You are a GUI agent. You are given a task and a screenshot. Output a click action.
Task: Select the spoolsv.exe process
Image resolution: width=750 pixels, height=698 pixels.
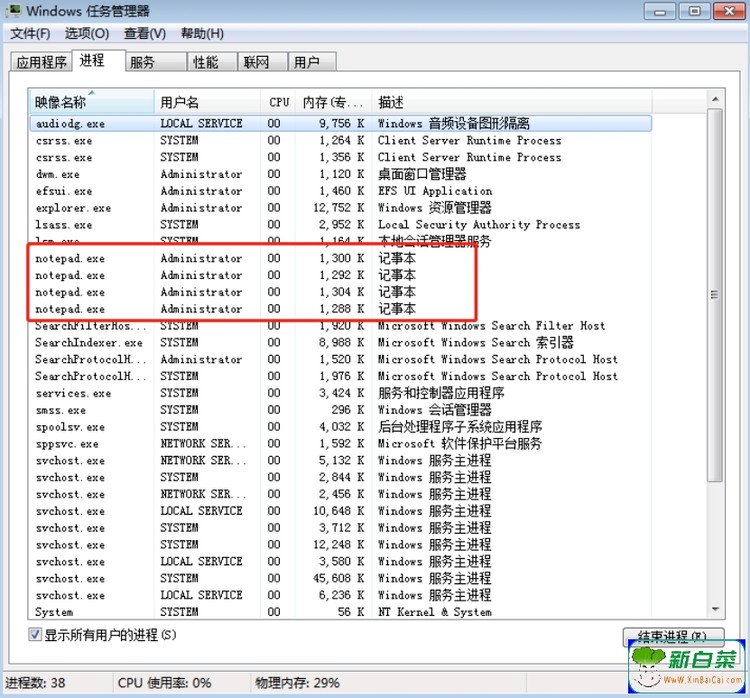pos(341,427)
